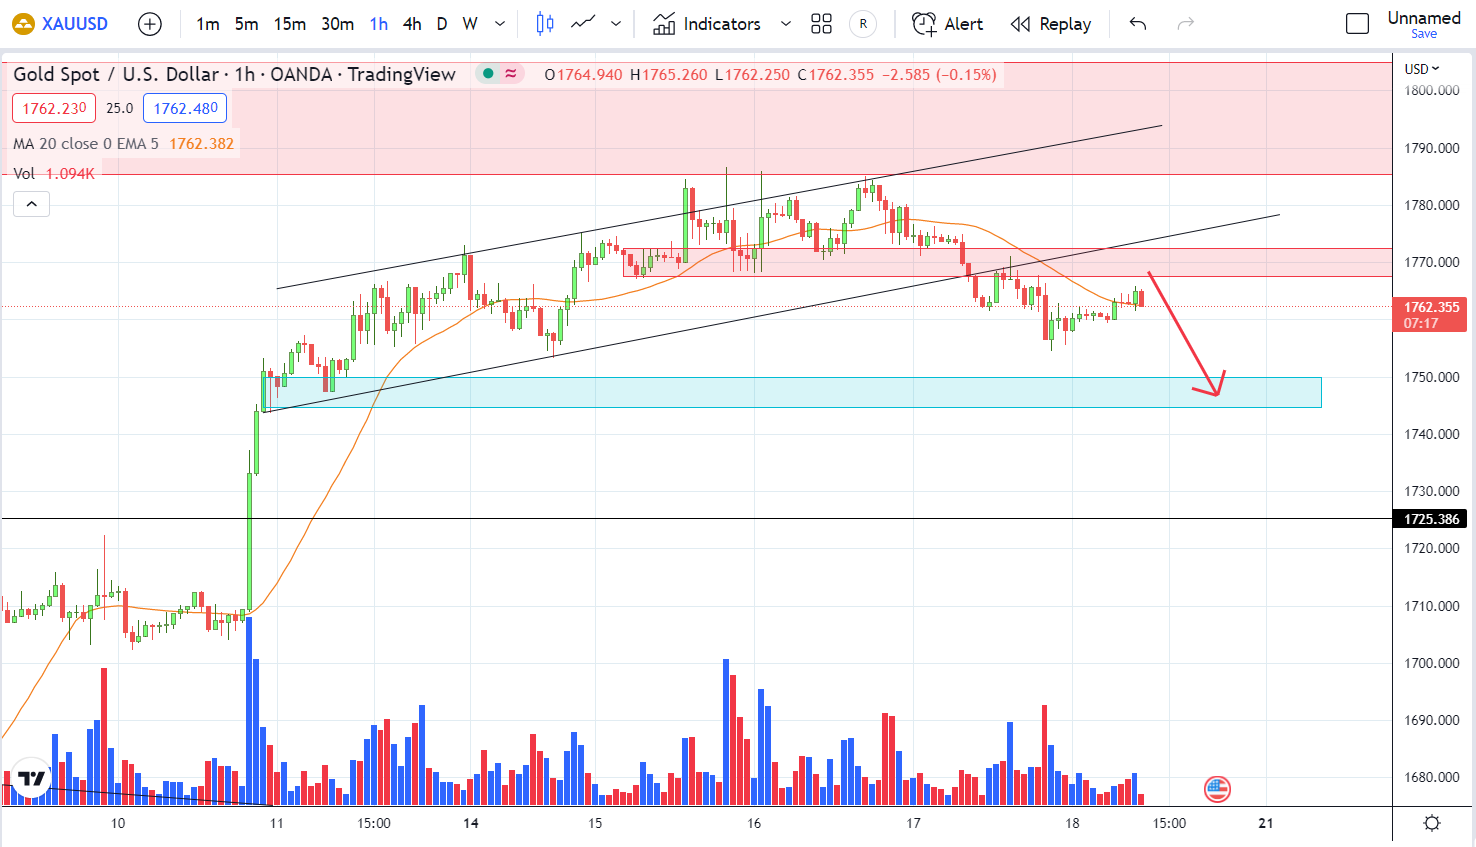Click the 14 date label on time axis
Screen dimensions: 1476x847
471,823
